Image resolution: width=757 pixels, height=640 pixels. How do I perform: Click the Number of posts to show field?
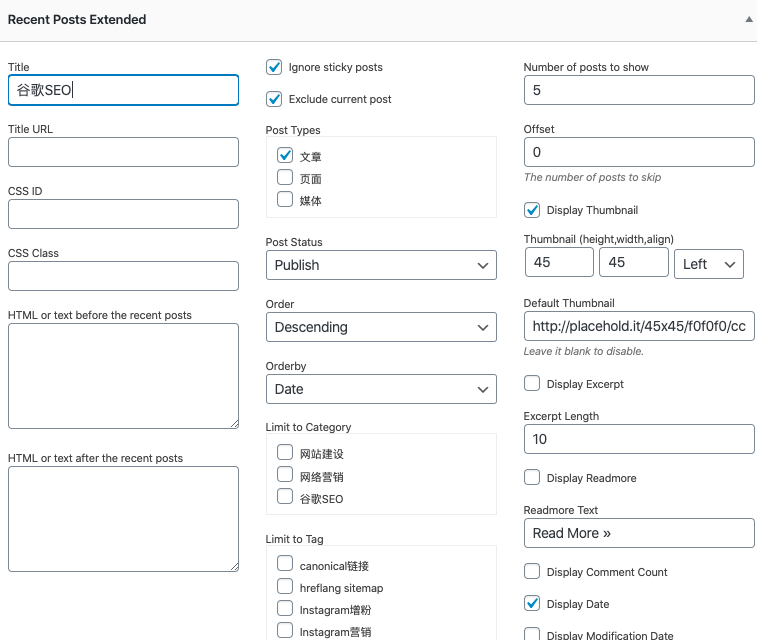639,90
